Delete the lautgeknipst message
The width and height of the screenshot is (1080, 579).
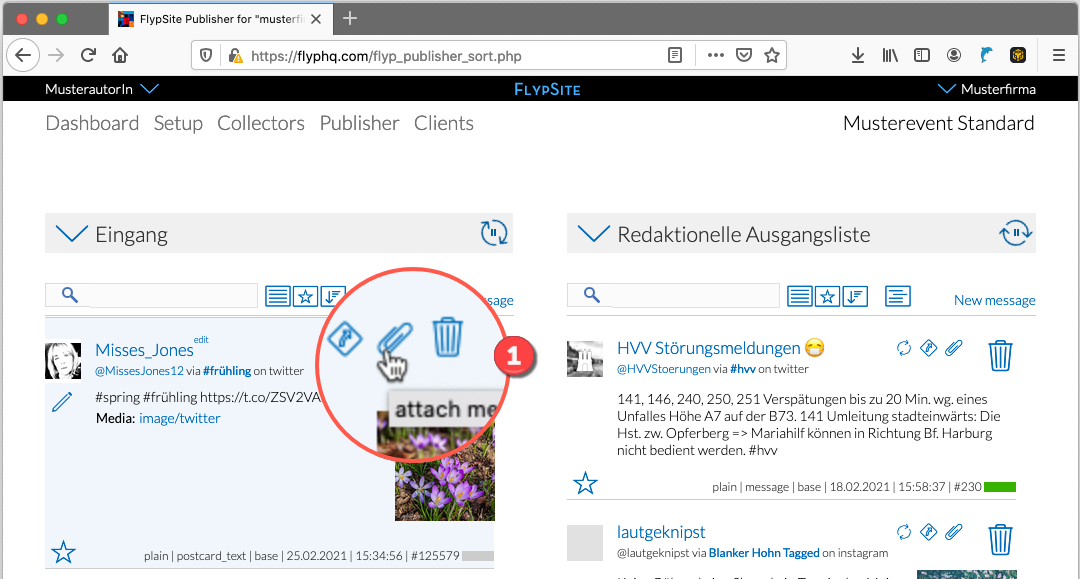[x=1000, y=539]
